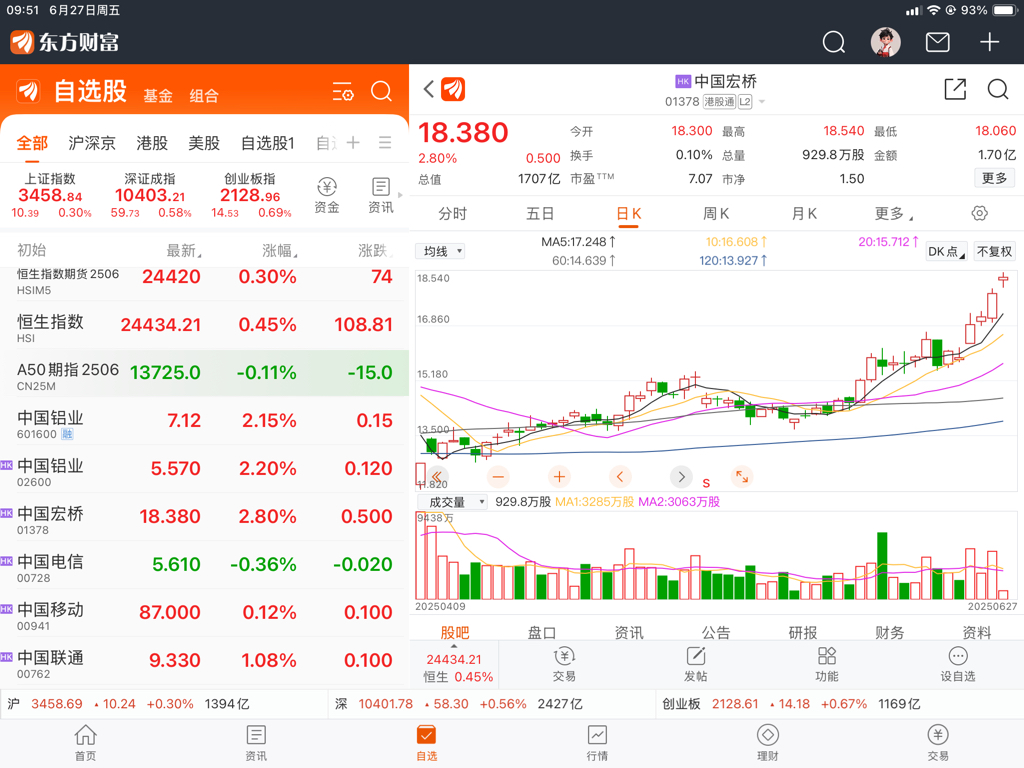This screenshot has height=768, width=1024.
Task: Open the 创业板指 index card
Action: click(250, 195)
